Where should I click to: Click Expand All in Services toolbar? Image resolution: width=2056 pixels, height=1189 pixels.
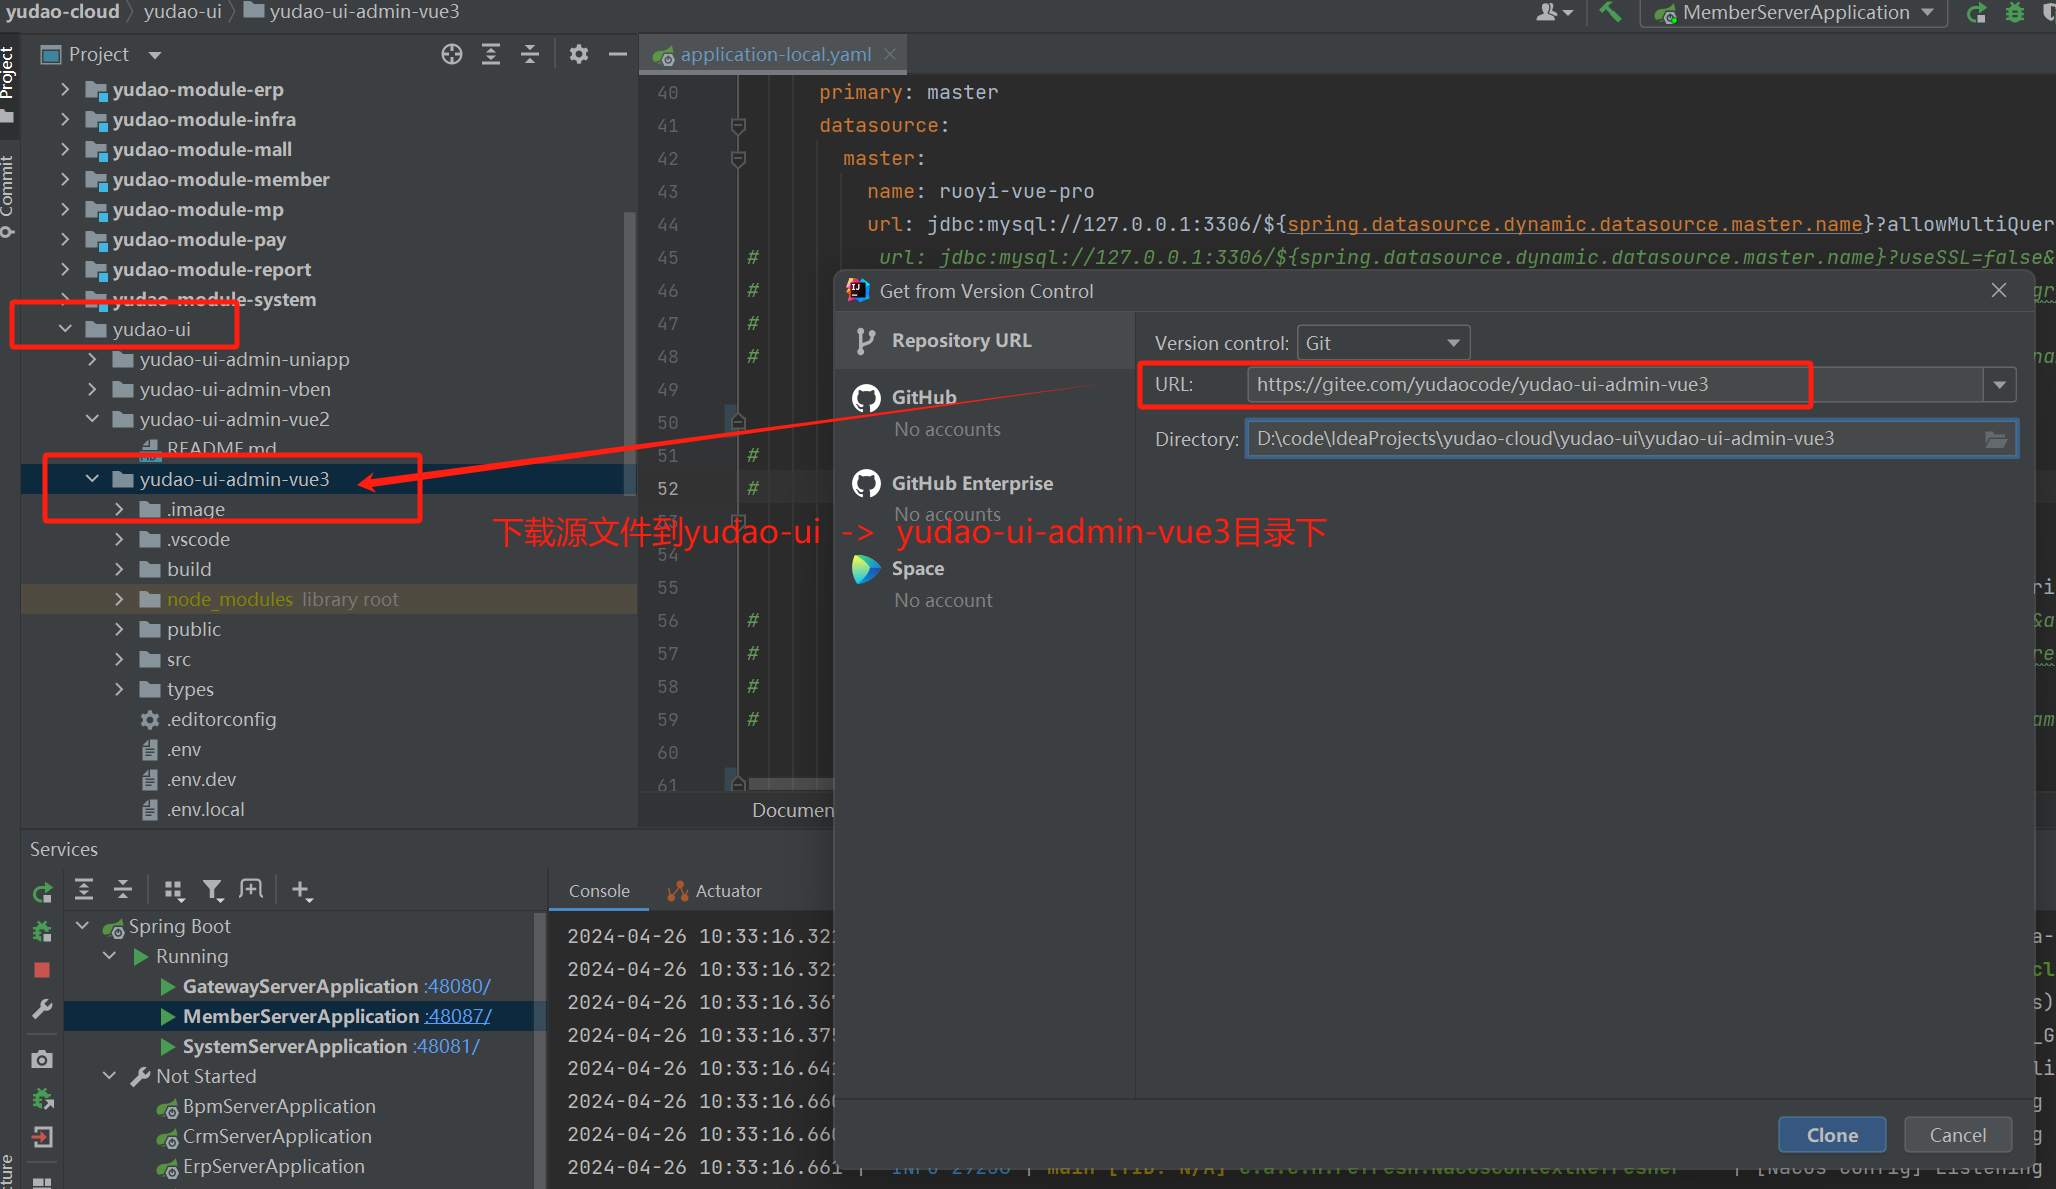pyautogui.click(x=84, y=889)
